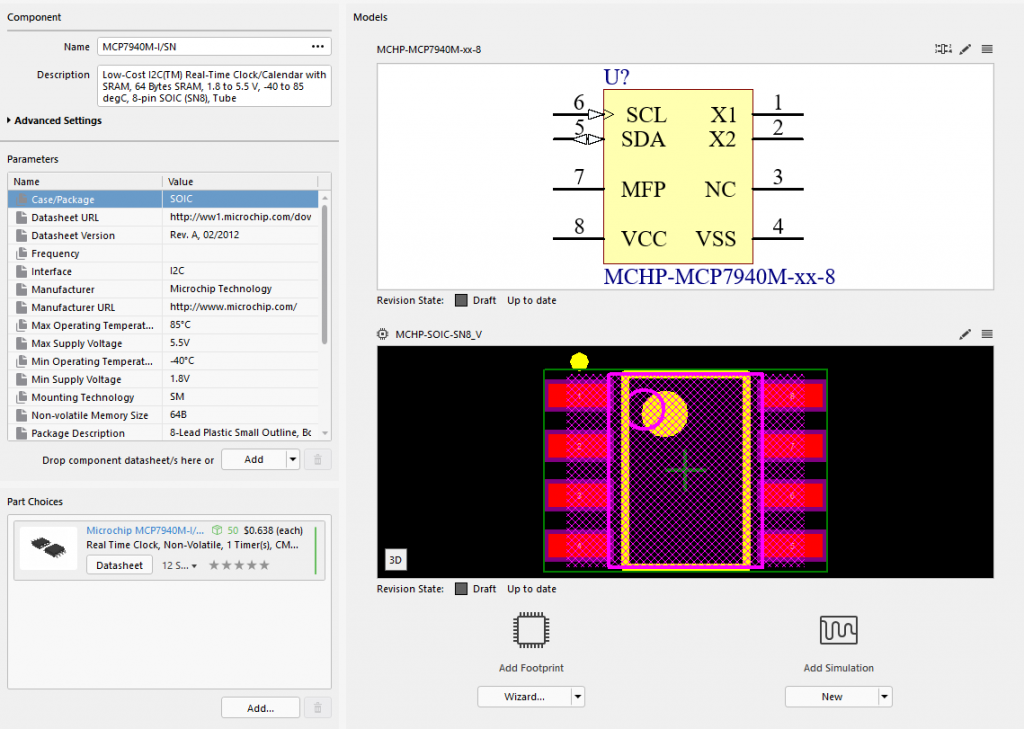Expand Advanced Settings section

coord(54,120)
